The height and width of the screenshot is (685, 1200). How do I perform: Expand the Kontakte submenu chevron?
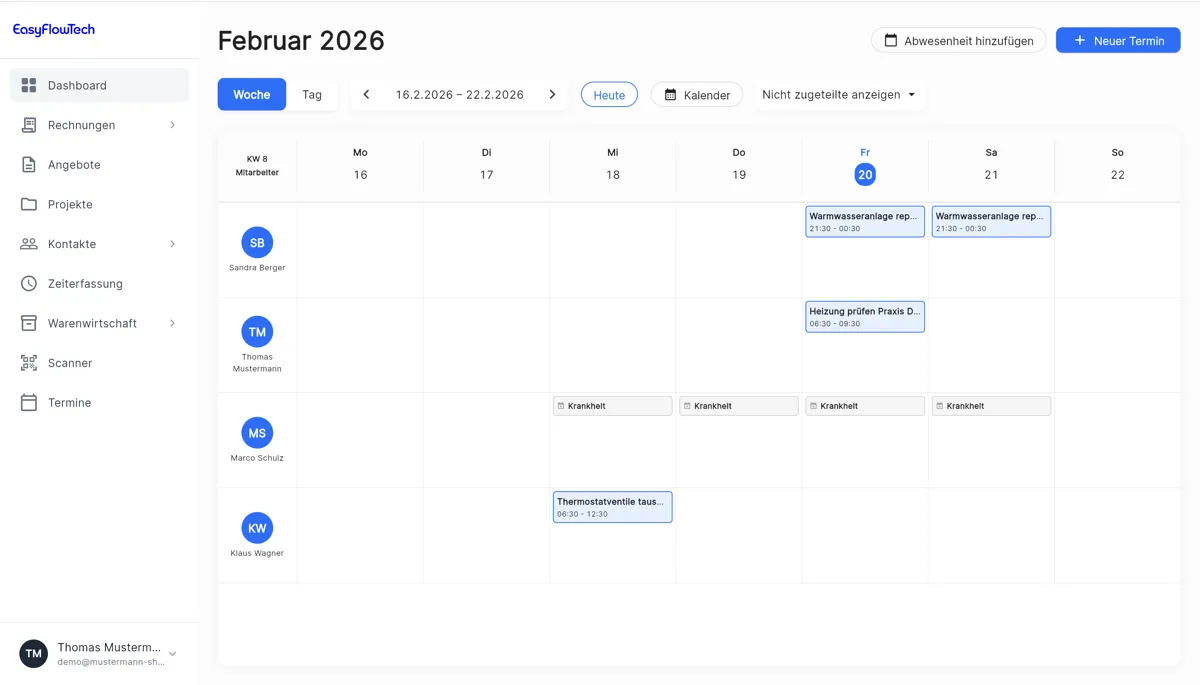pos(172,244)
